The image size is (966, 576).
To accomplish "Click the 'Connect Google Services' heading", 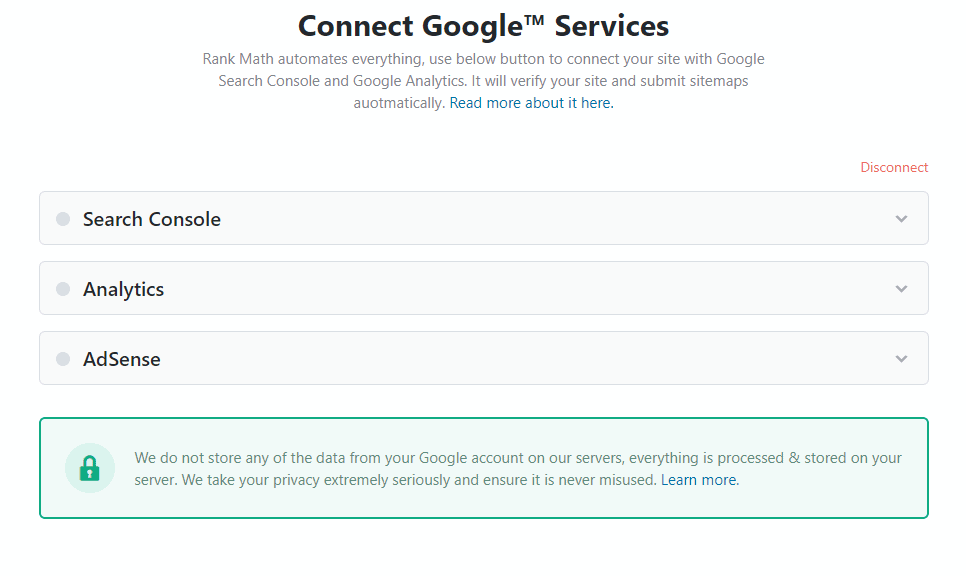I will (x=483, y=26).
